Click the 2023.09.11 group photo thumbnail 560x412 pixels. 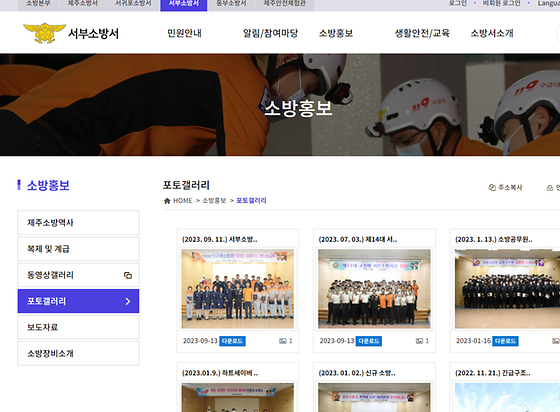238,289
